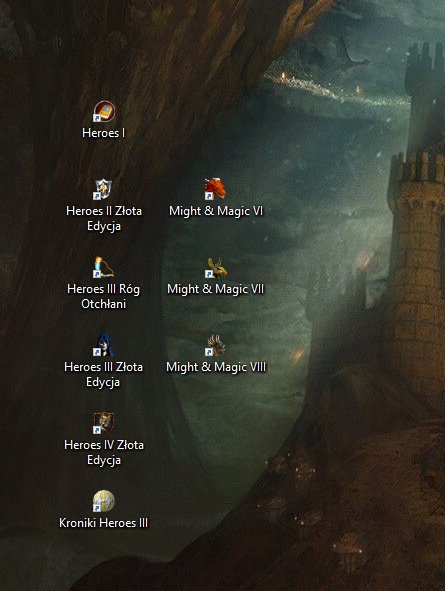Viewport: 445px width, 591px height.
Task: Click the "Kroniki Heroes III" label
Action: tap(104, 523)
